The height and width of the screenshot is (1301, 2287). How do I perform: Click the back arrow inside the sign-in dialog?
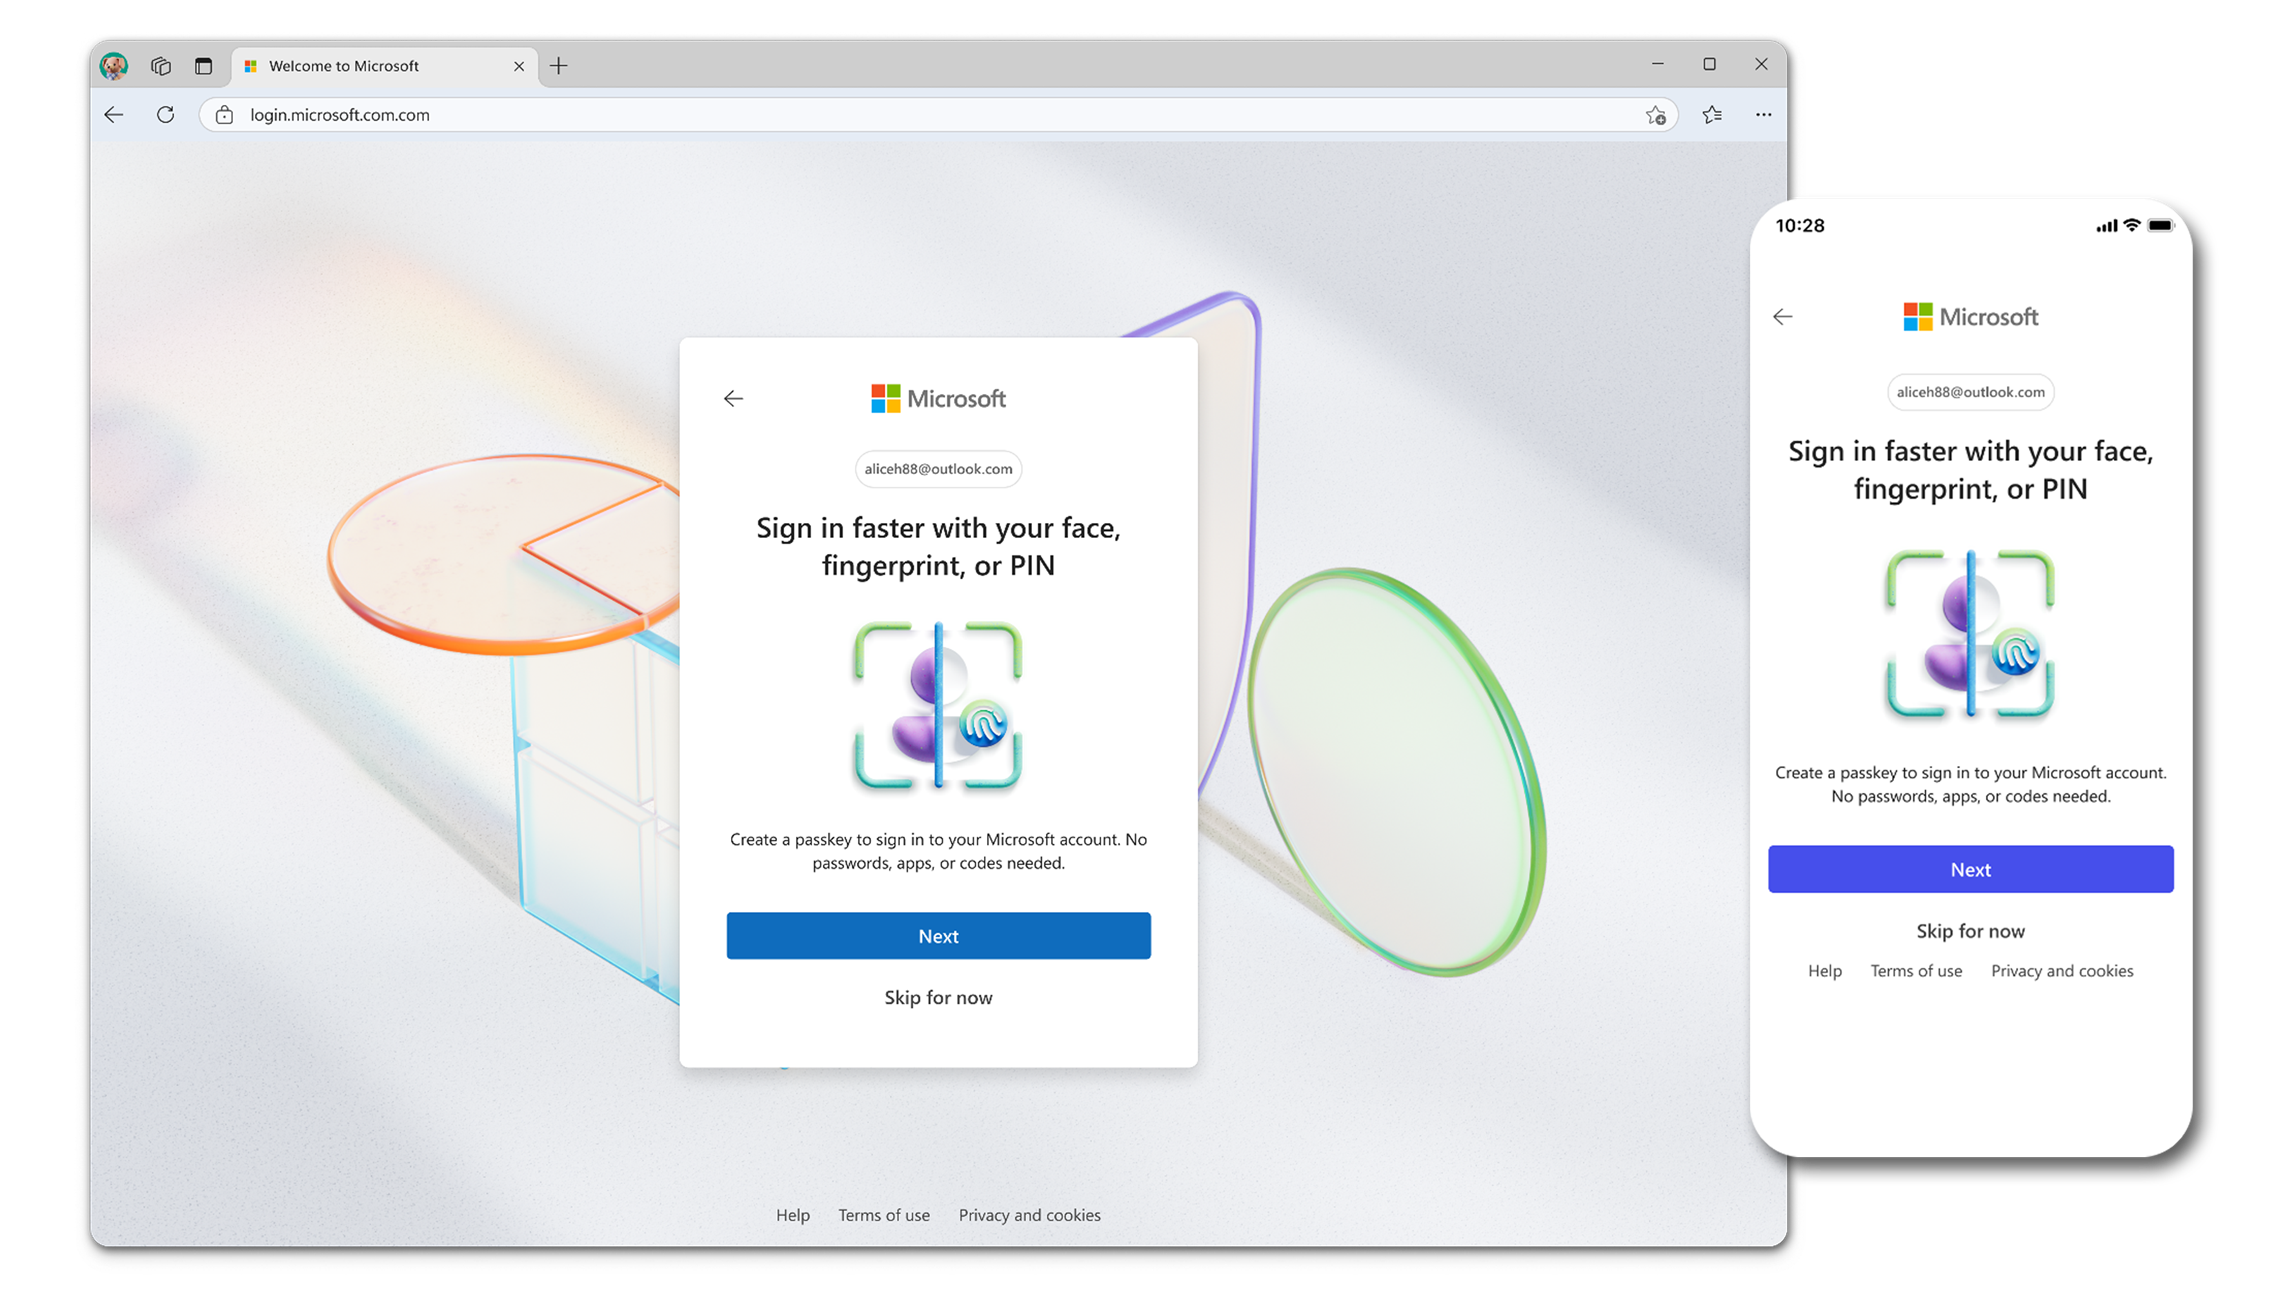click(734, 398)
